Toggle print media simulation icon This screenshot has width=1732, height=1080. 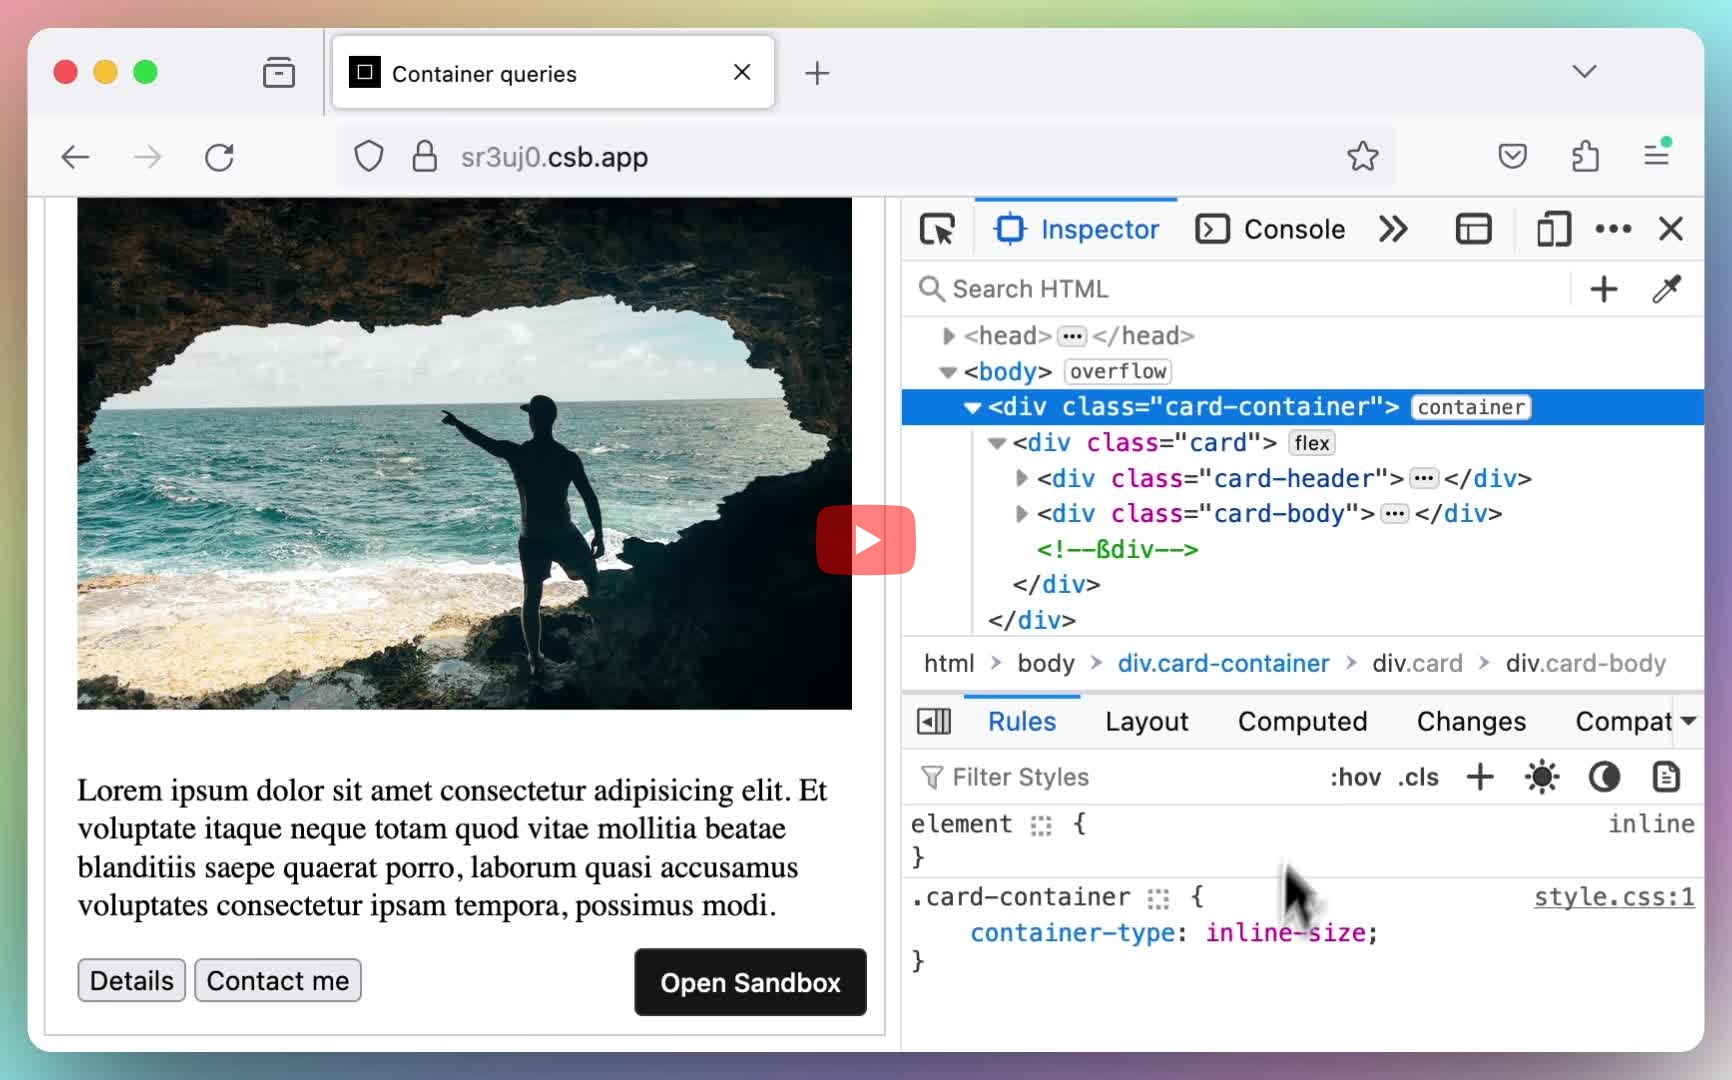1666,777
